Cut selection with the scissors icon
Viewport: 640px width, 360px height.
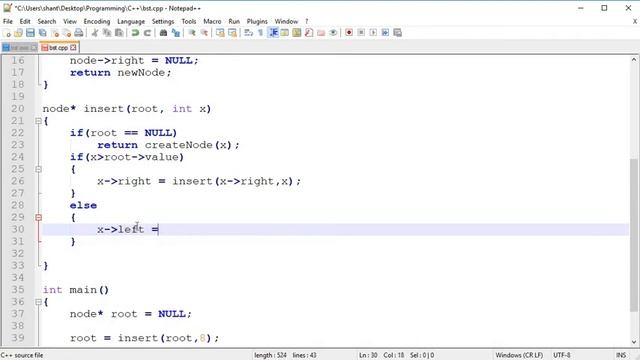[x=95, y=33]
